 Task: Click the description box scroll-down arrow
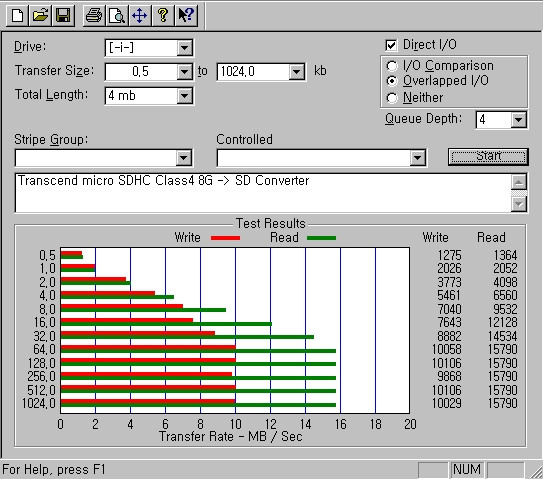tap(519, 204)
